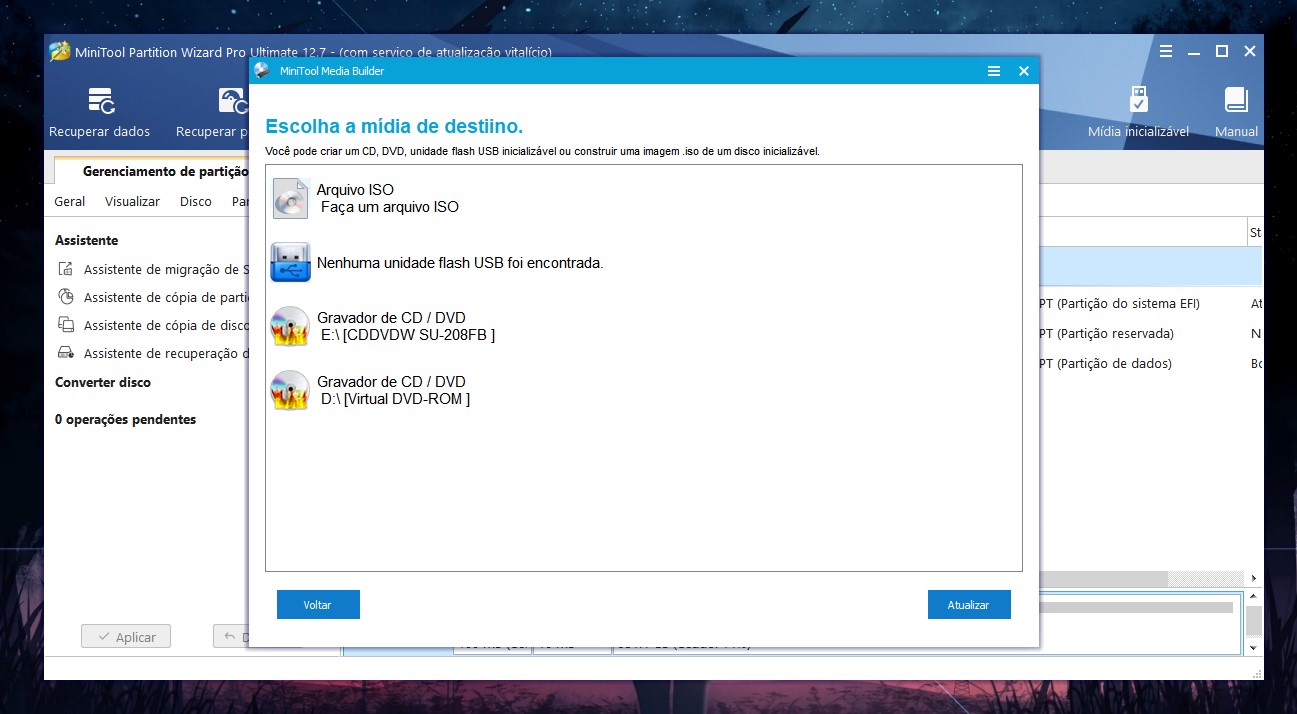
Task: Click the Assistente de recuperação icon
Action: (66, 353)
